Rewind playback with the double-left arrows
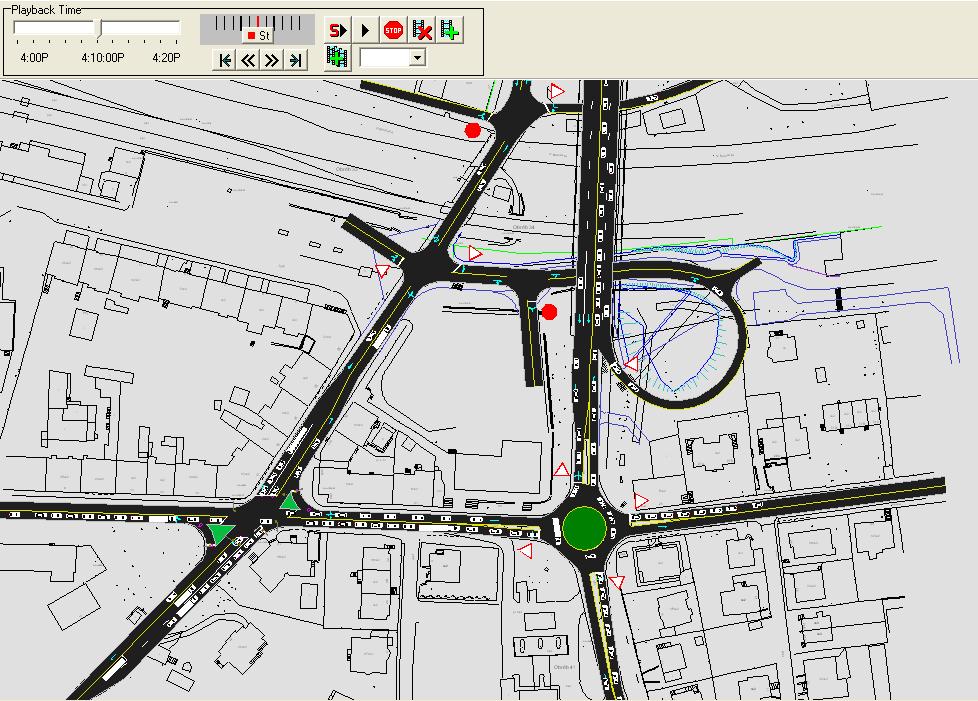This screenshot has width=978, height=701. (248, 60)
